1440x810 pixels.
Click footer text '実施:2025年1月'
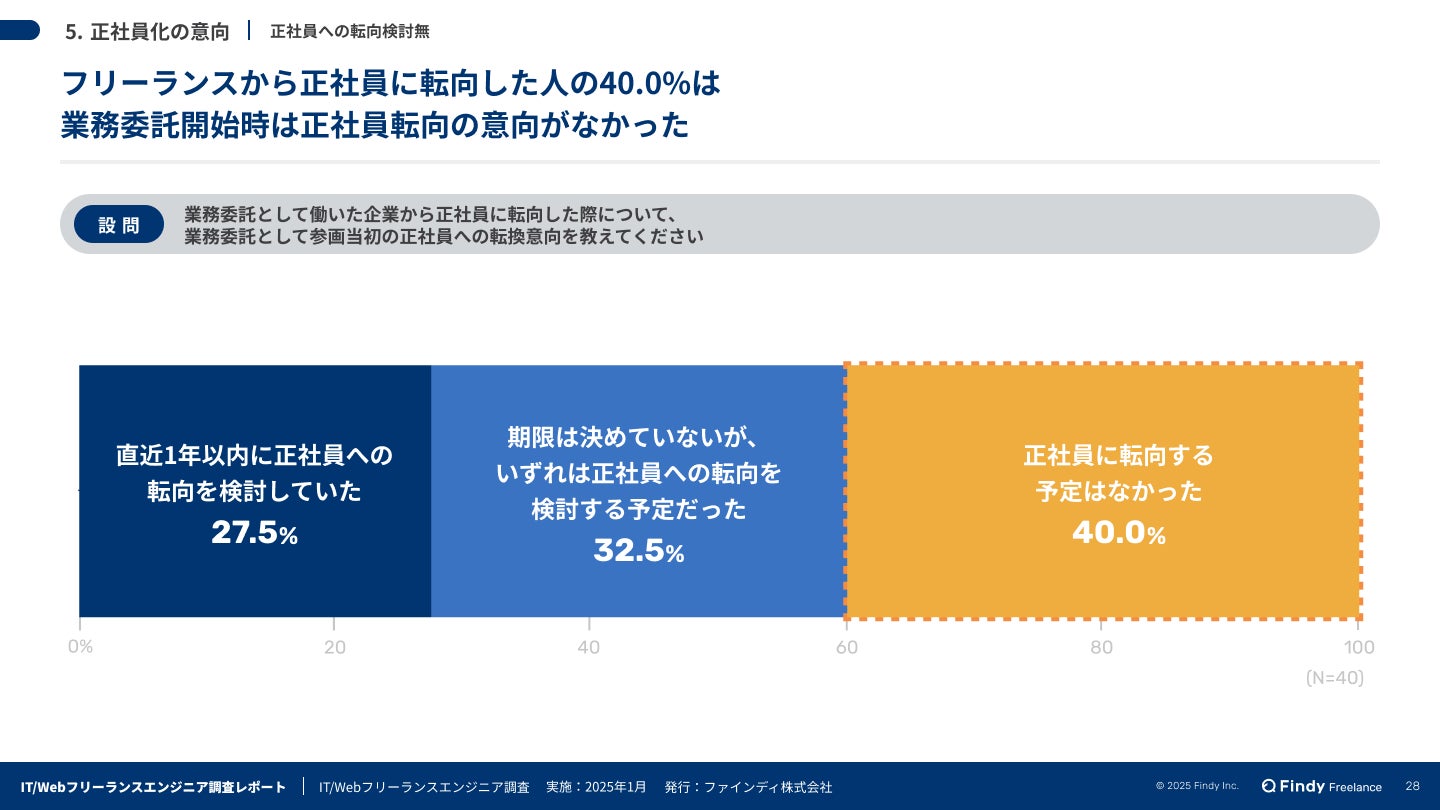tap(596, 787)
